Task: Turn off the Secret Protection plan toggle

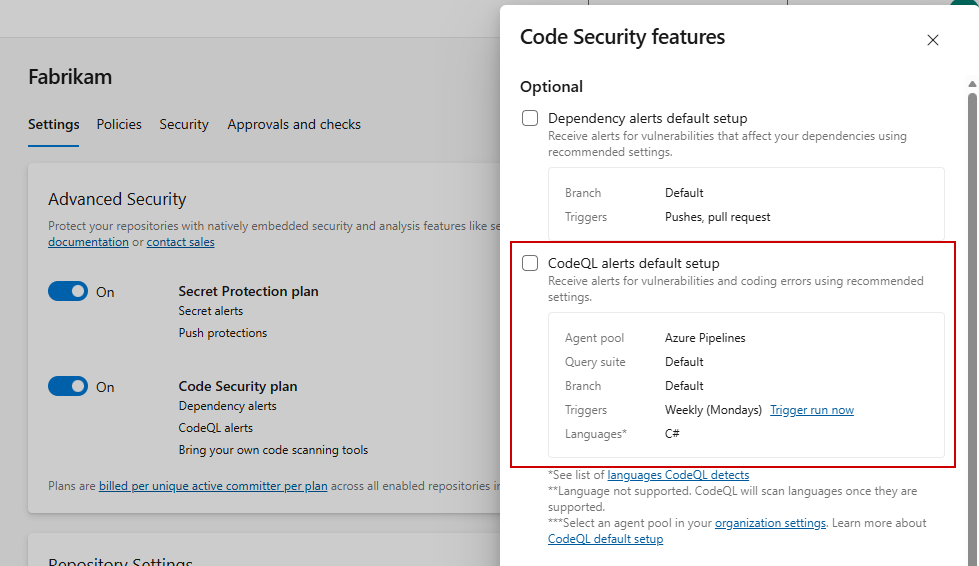Action: click(x=68, y=291)
